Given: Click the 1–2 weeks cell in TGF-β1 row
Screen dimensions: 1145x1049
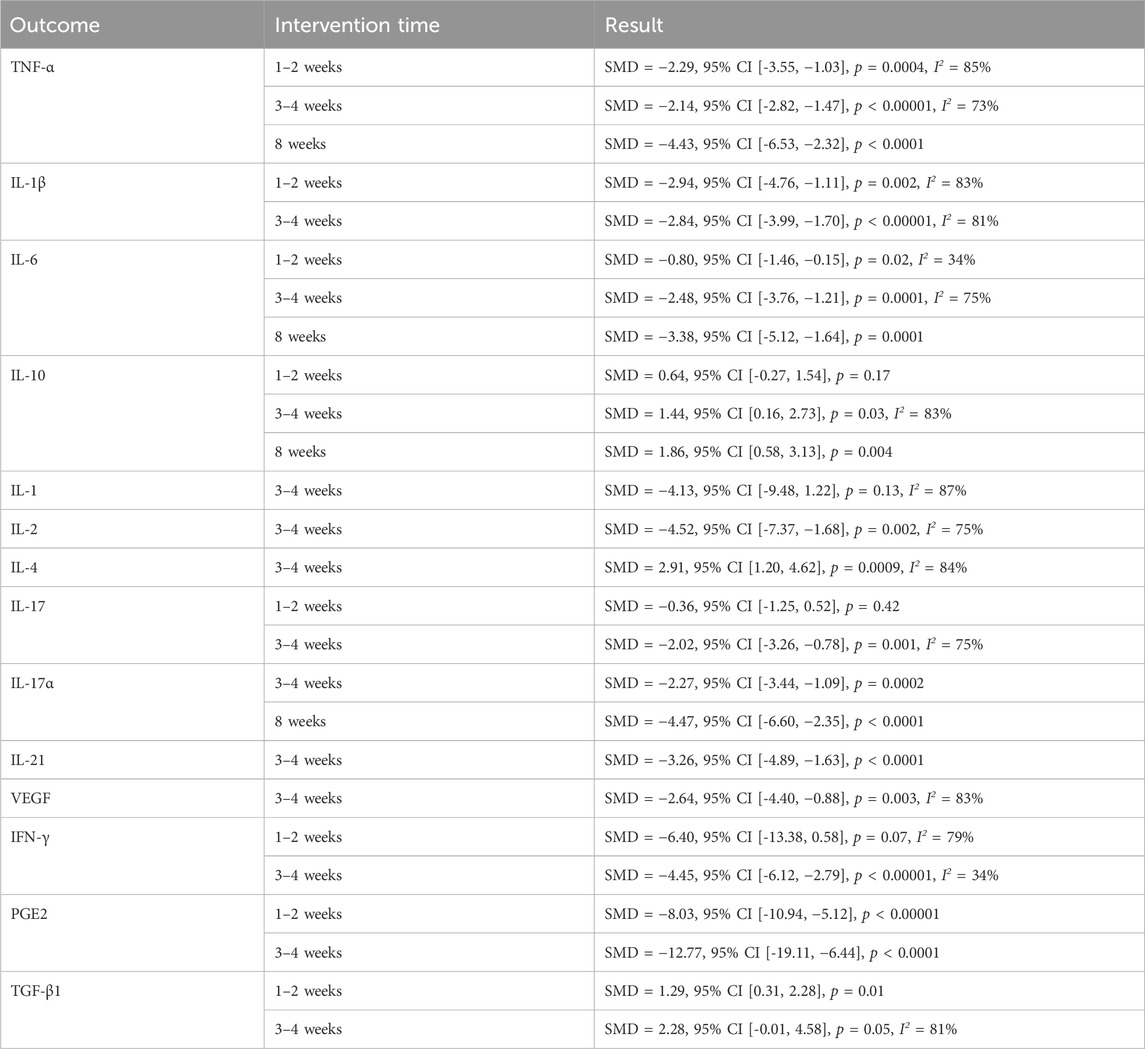Looking at the screenshot, I should [429, 991].
